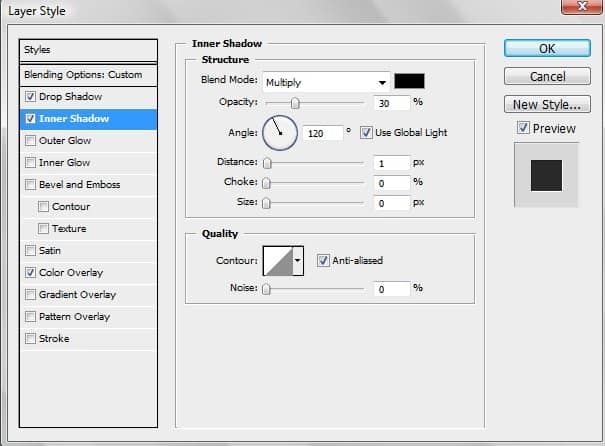Screen dimensions: 605x446
Task: Enable the Texture checkbox
Action: point(44,228)
